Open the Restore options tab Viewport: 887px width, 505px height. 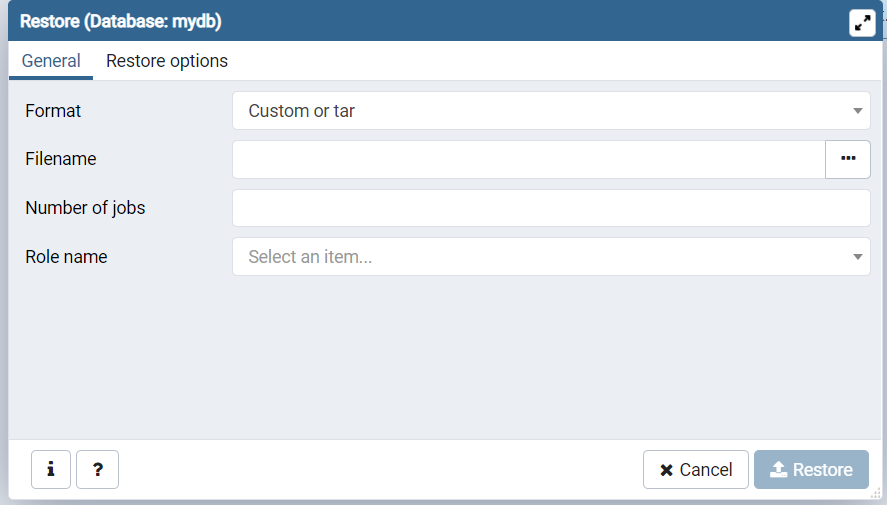pos(167,61)
